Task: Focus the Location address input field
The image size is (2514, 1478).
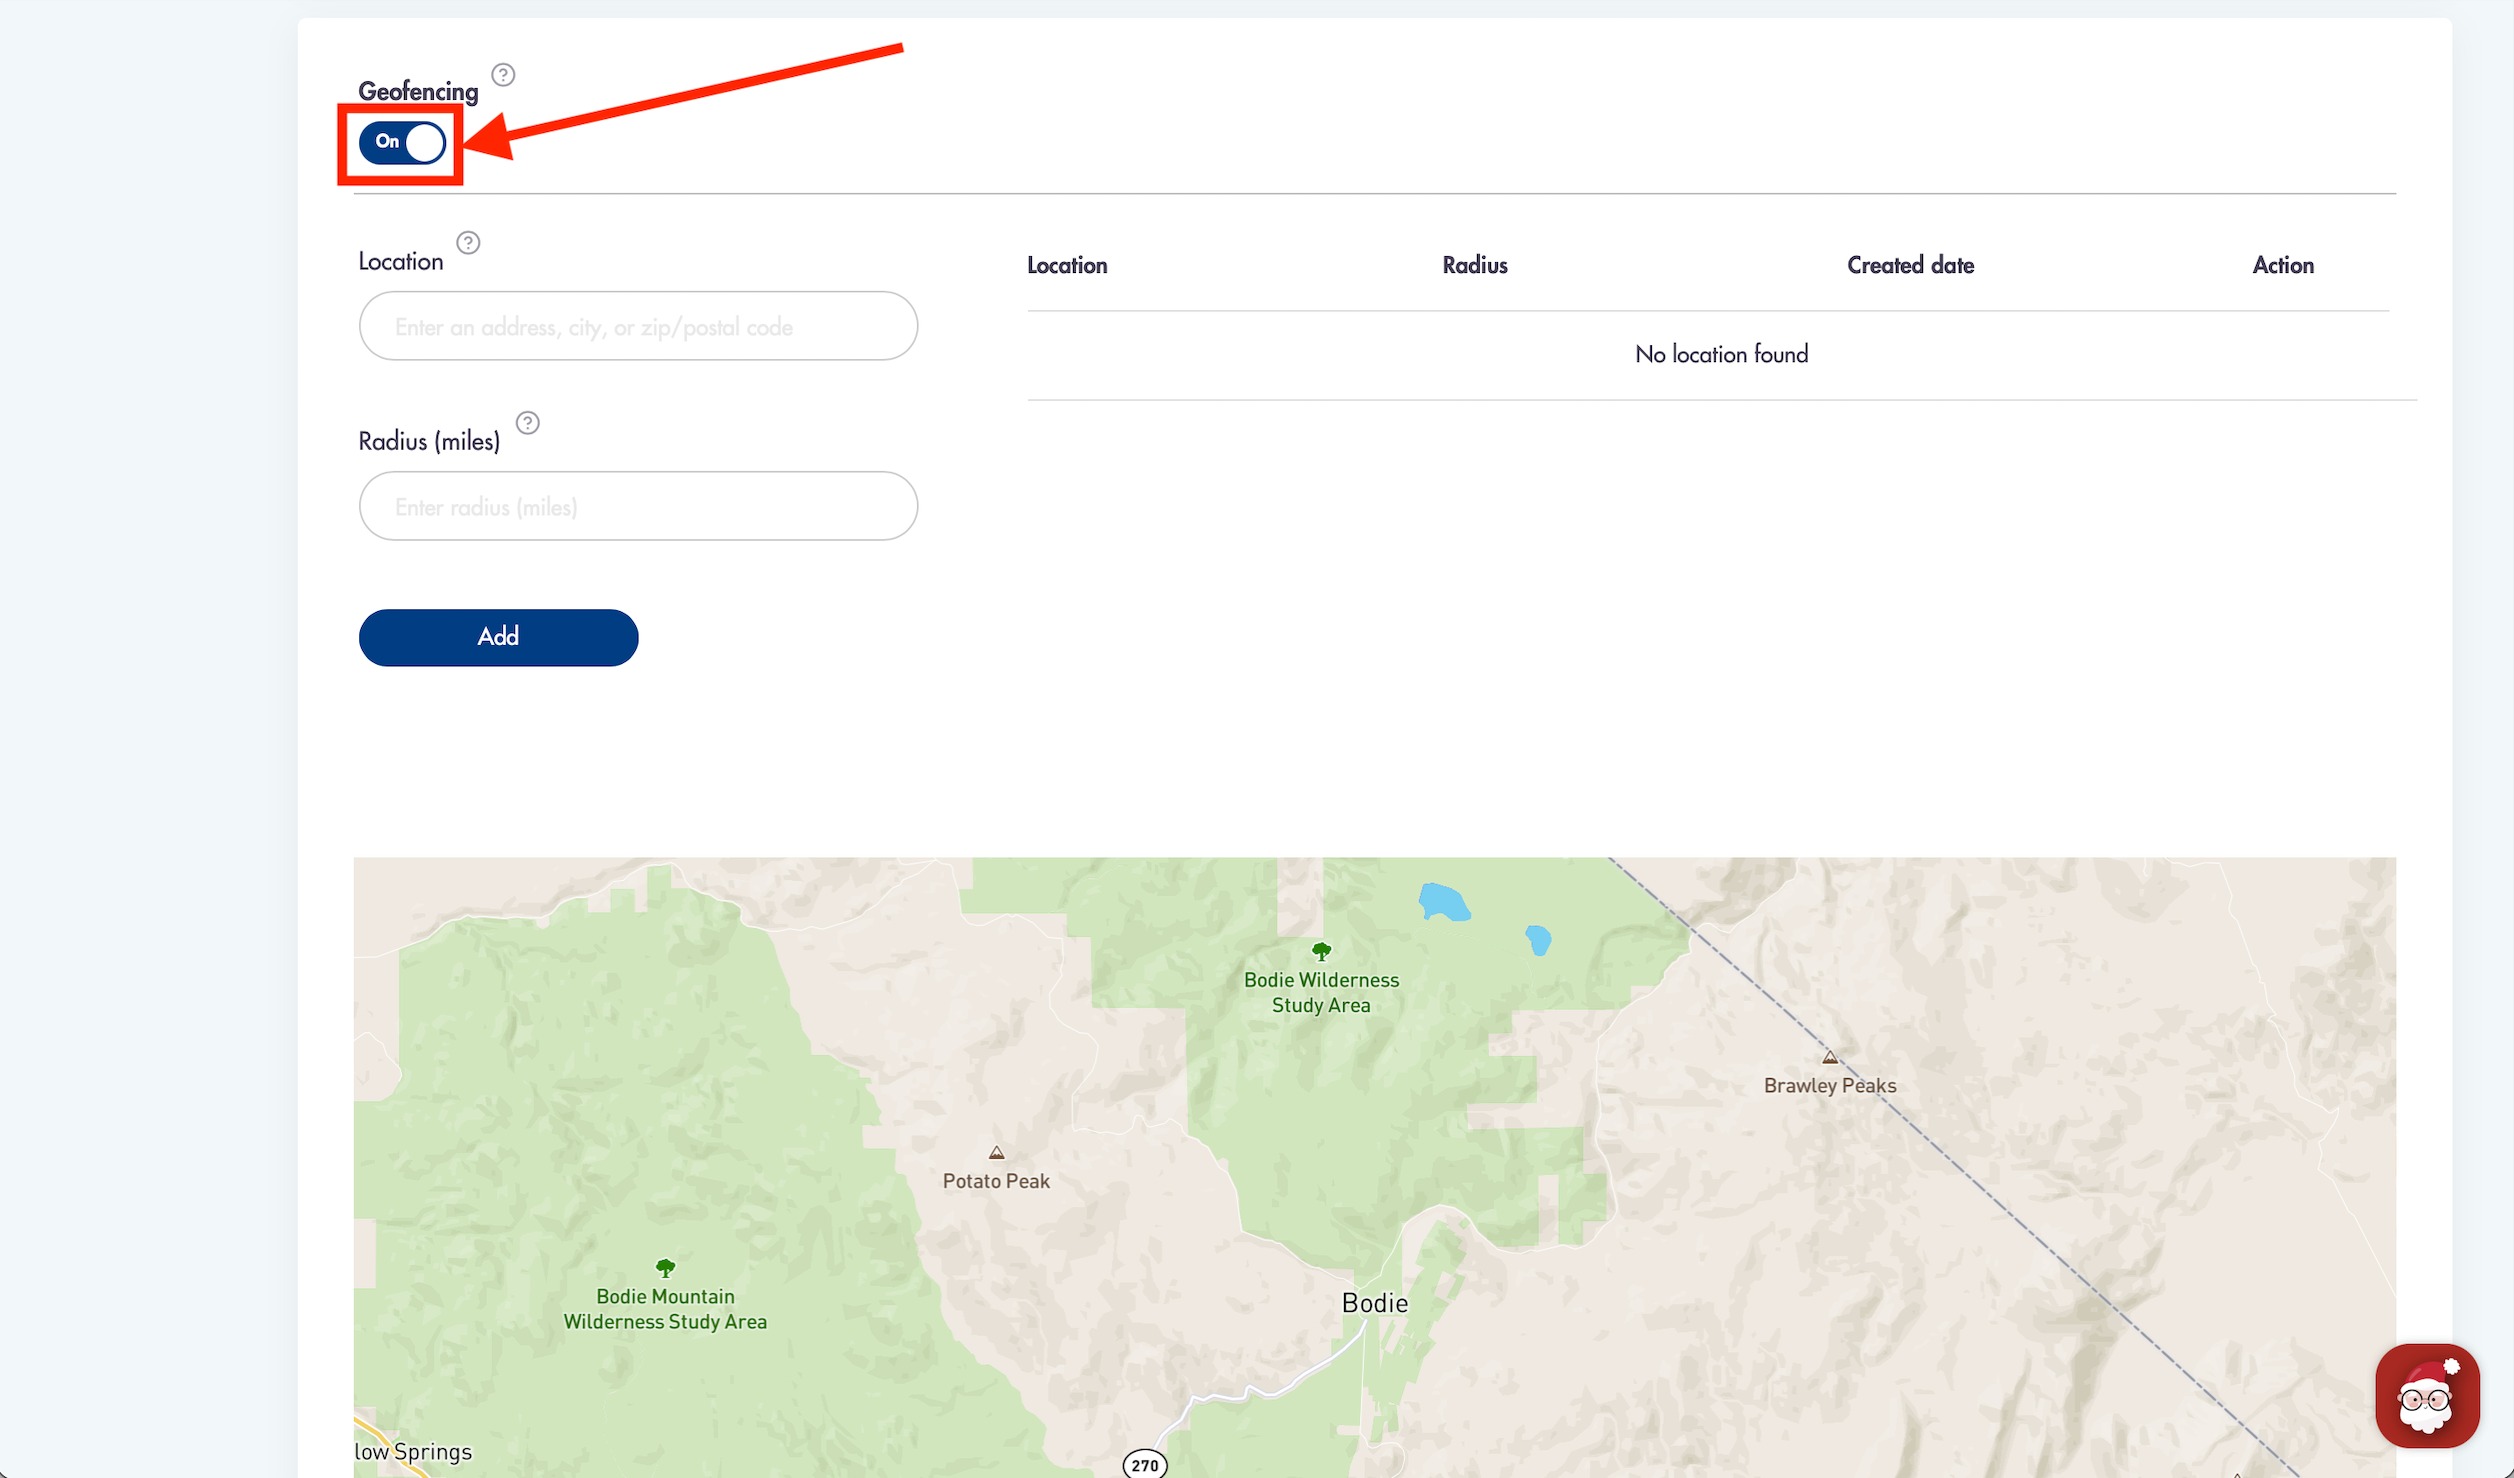Action: point(638,326)
